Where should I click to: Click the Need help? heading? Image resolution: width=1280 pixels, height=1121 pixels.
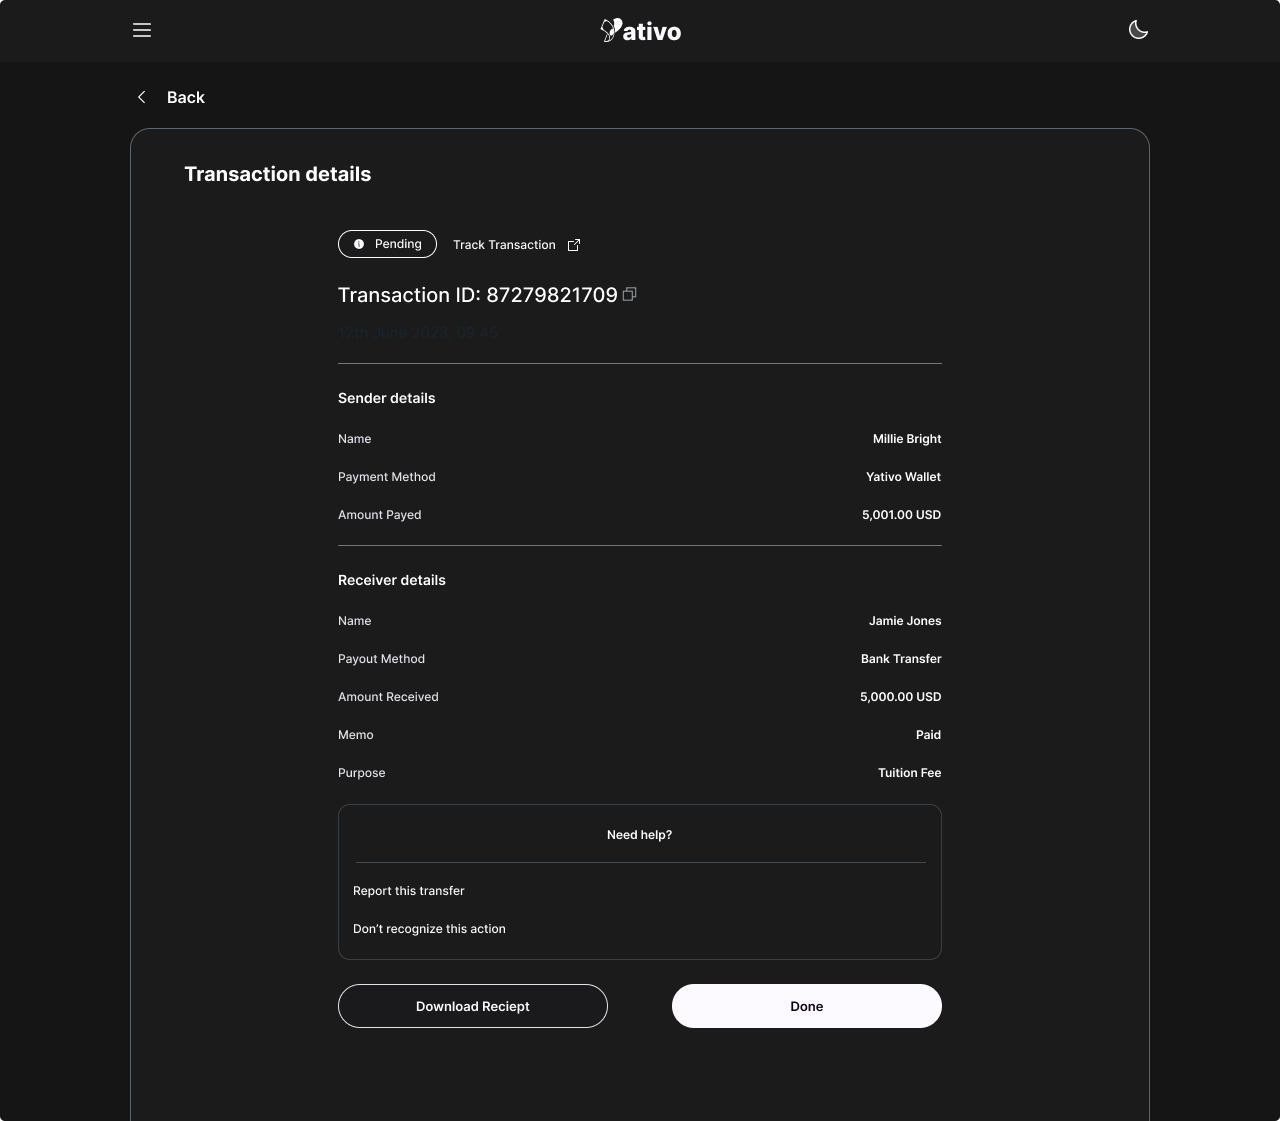(x=640, y=835)
